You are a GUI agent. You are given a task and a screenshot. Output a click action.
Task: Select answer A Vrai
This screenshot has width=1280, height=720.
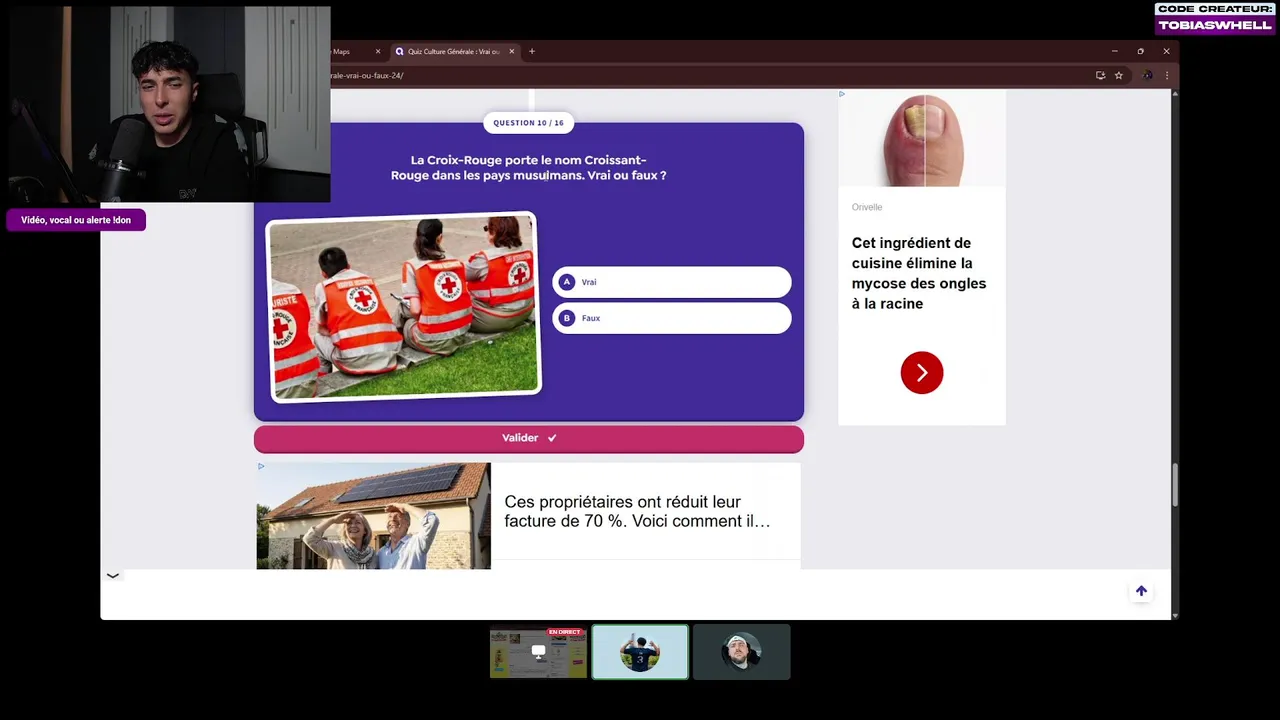[671, 282]
